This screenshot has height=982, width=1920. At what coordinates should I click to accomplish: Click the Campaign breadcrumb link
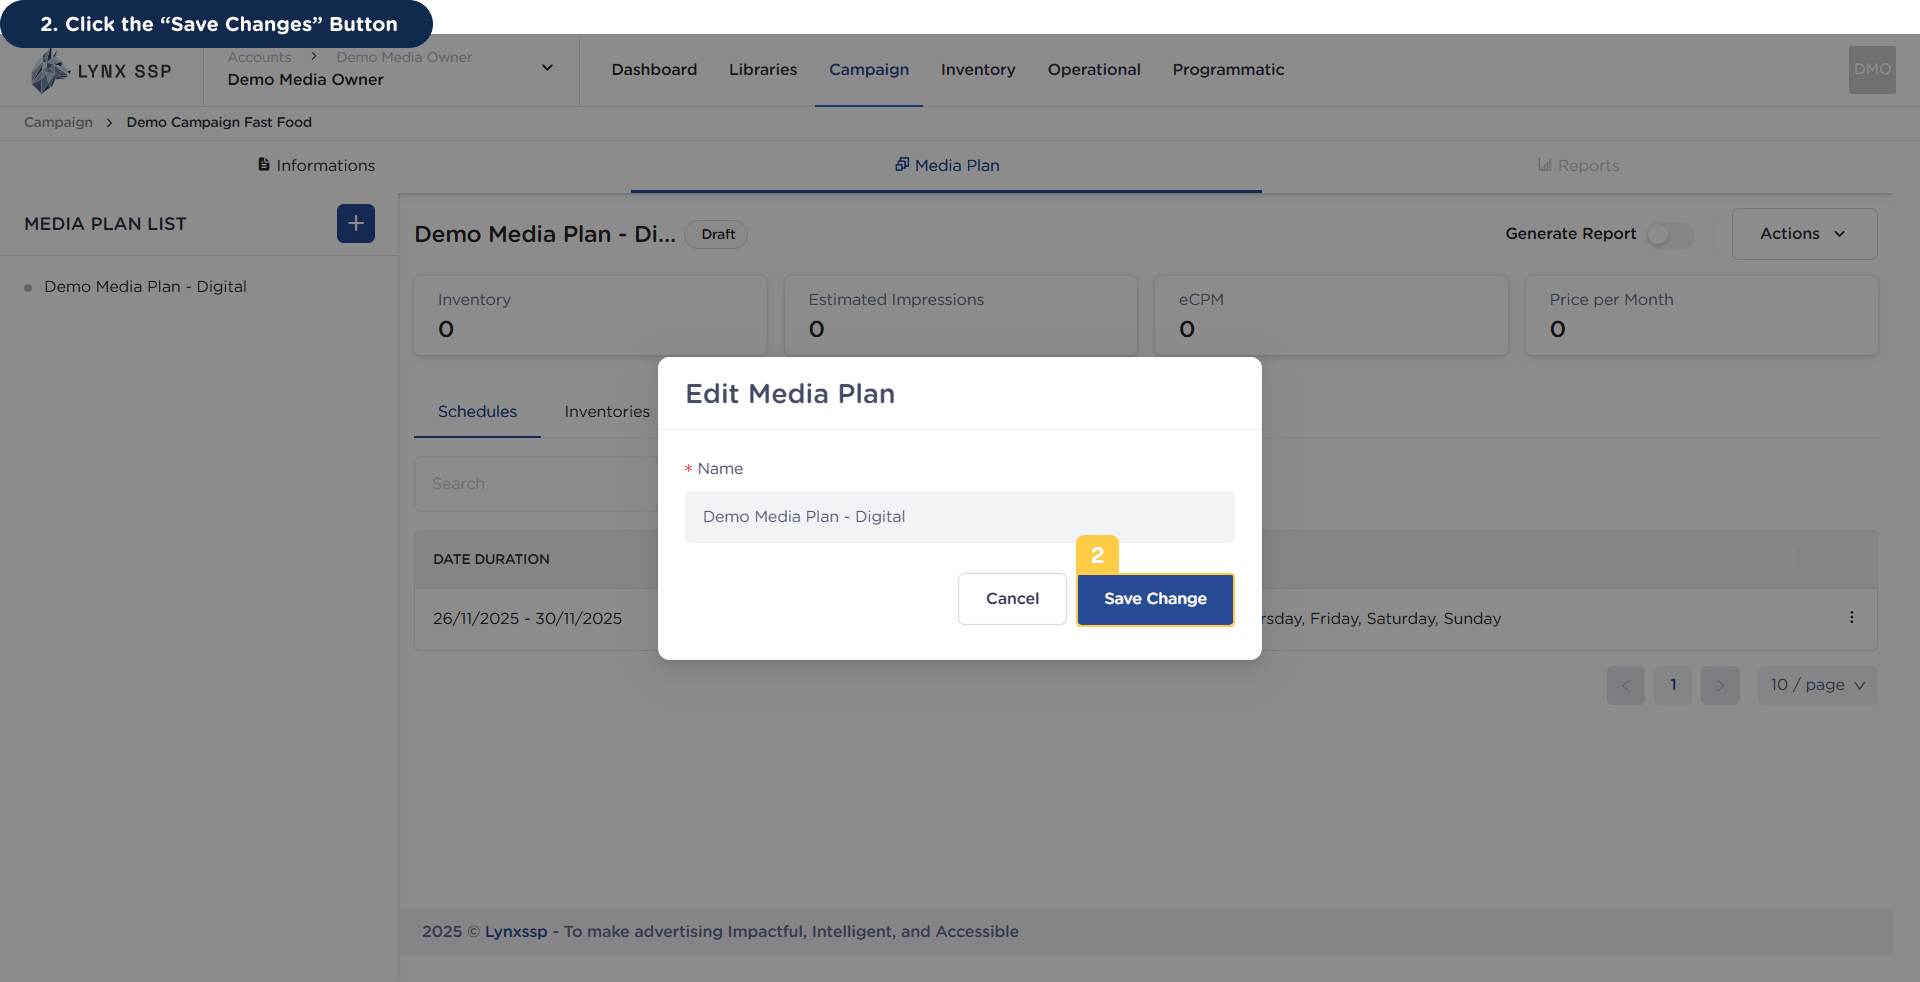click(x=58, y=122)
